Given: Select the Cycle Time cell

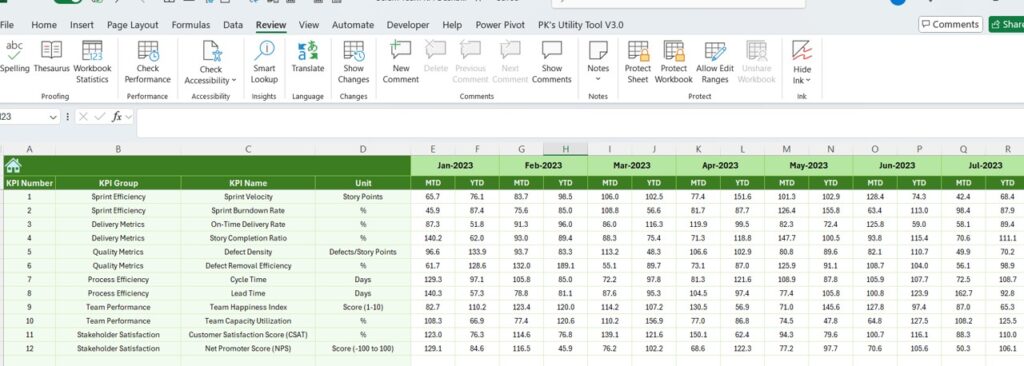Looking at the screenshot, I should point(248,280).
